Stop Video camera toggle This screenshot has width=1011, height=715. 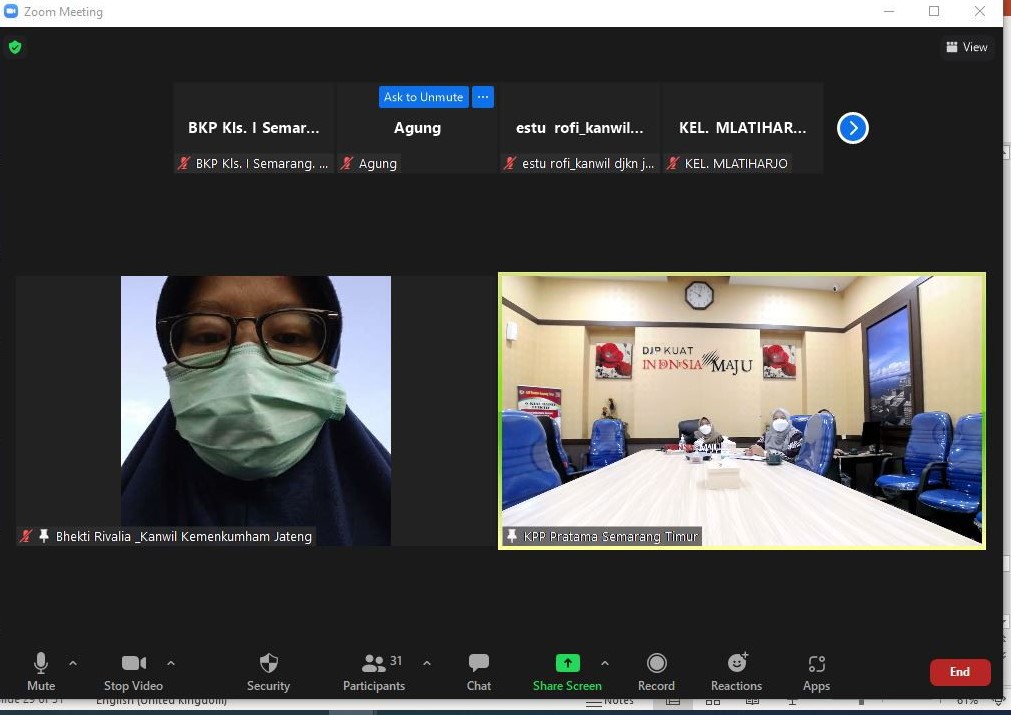point(133,670)
